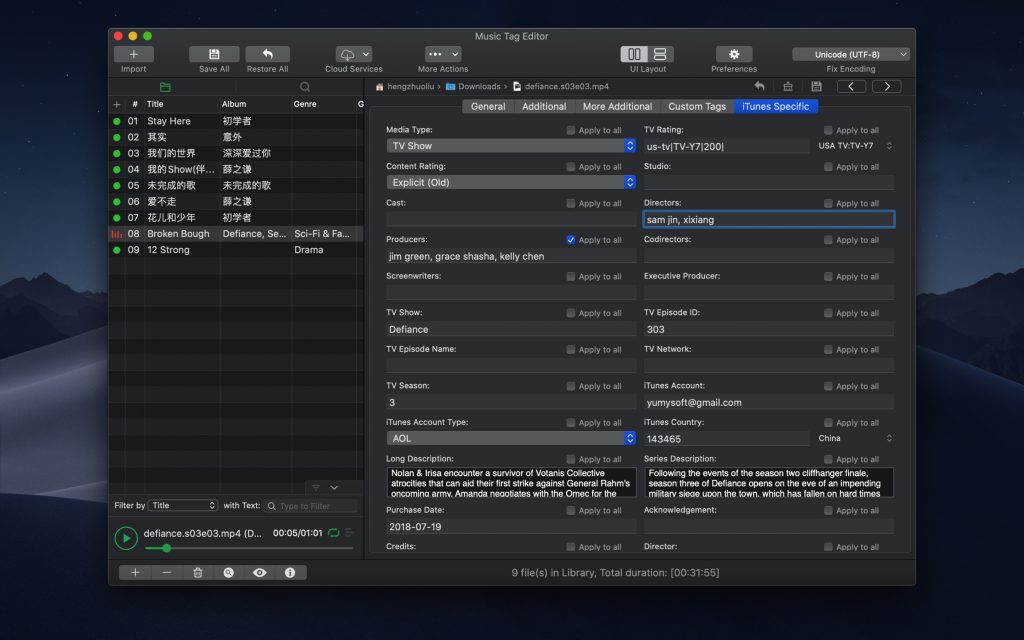Screen dimensions: 1024x640
Task: Open the China country selector
Action: click(855, 438)
